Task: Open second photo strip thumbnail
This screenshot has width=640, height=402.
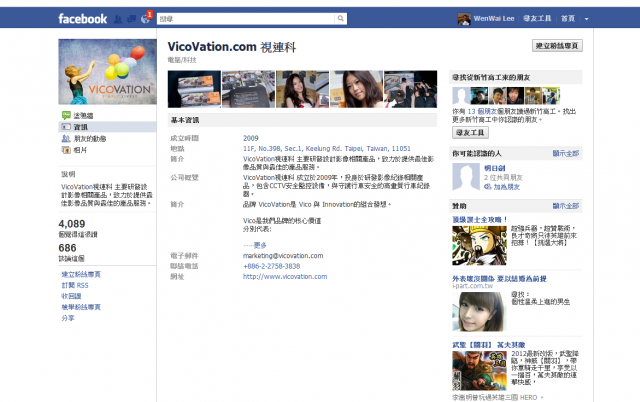Action: (248, 89)
